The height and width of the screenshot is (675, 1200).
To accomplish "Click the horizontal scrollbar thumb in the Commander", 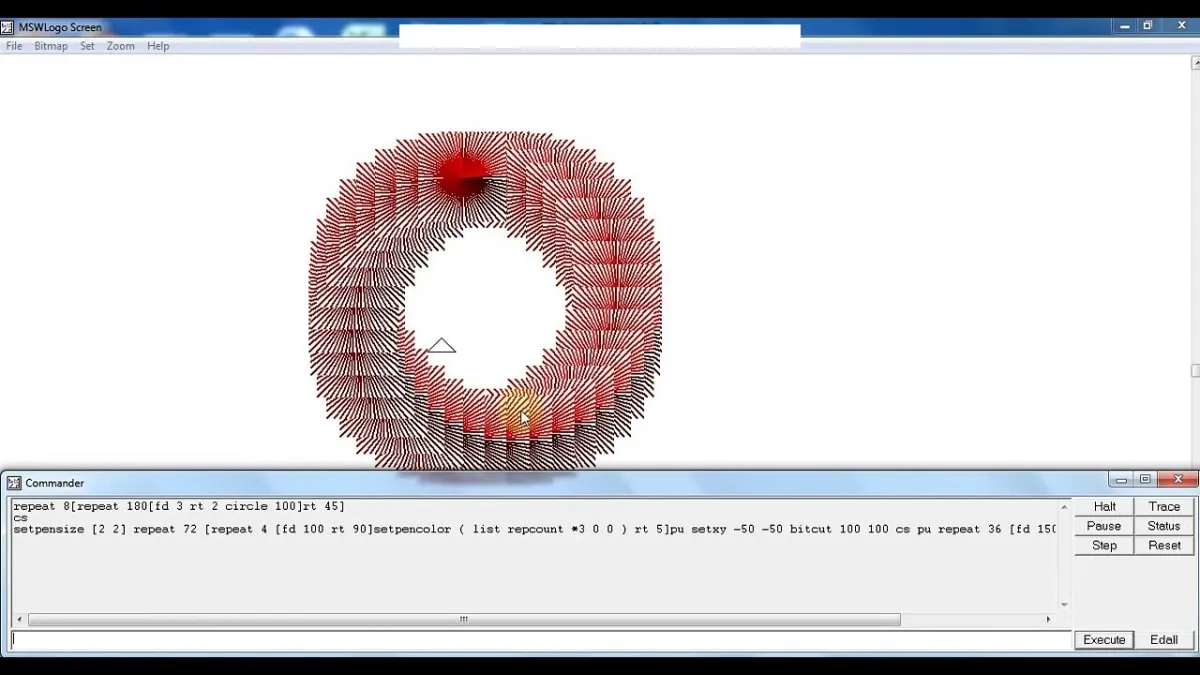I will (x=464, y=620).
